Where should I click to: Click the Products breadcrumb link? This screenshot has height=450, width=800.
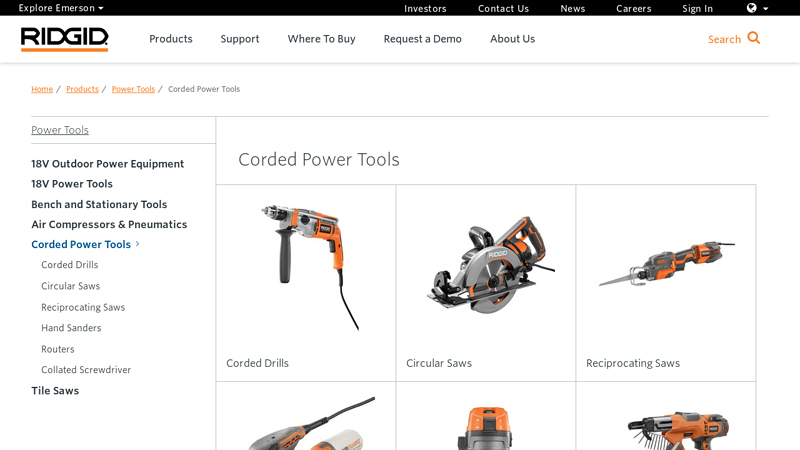[x=82, y=89]
